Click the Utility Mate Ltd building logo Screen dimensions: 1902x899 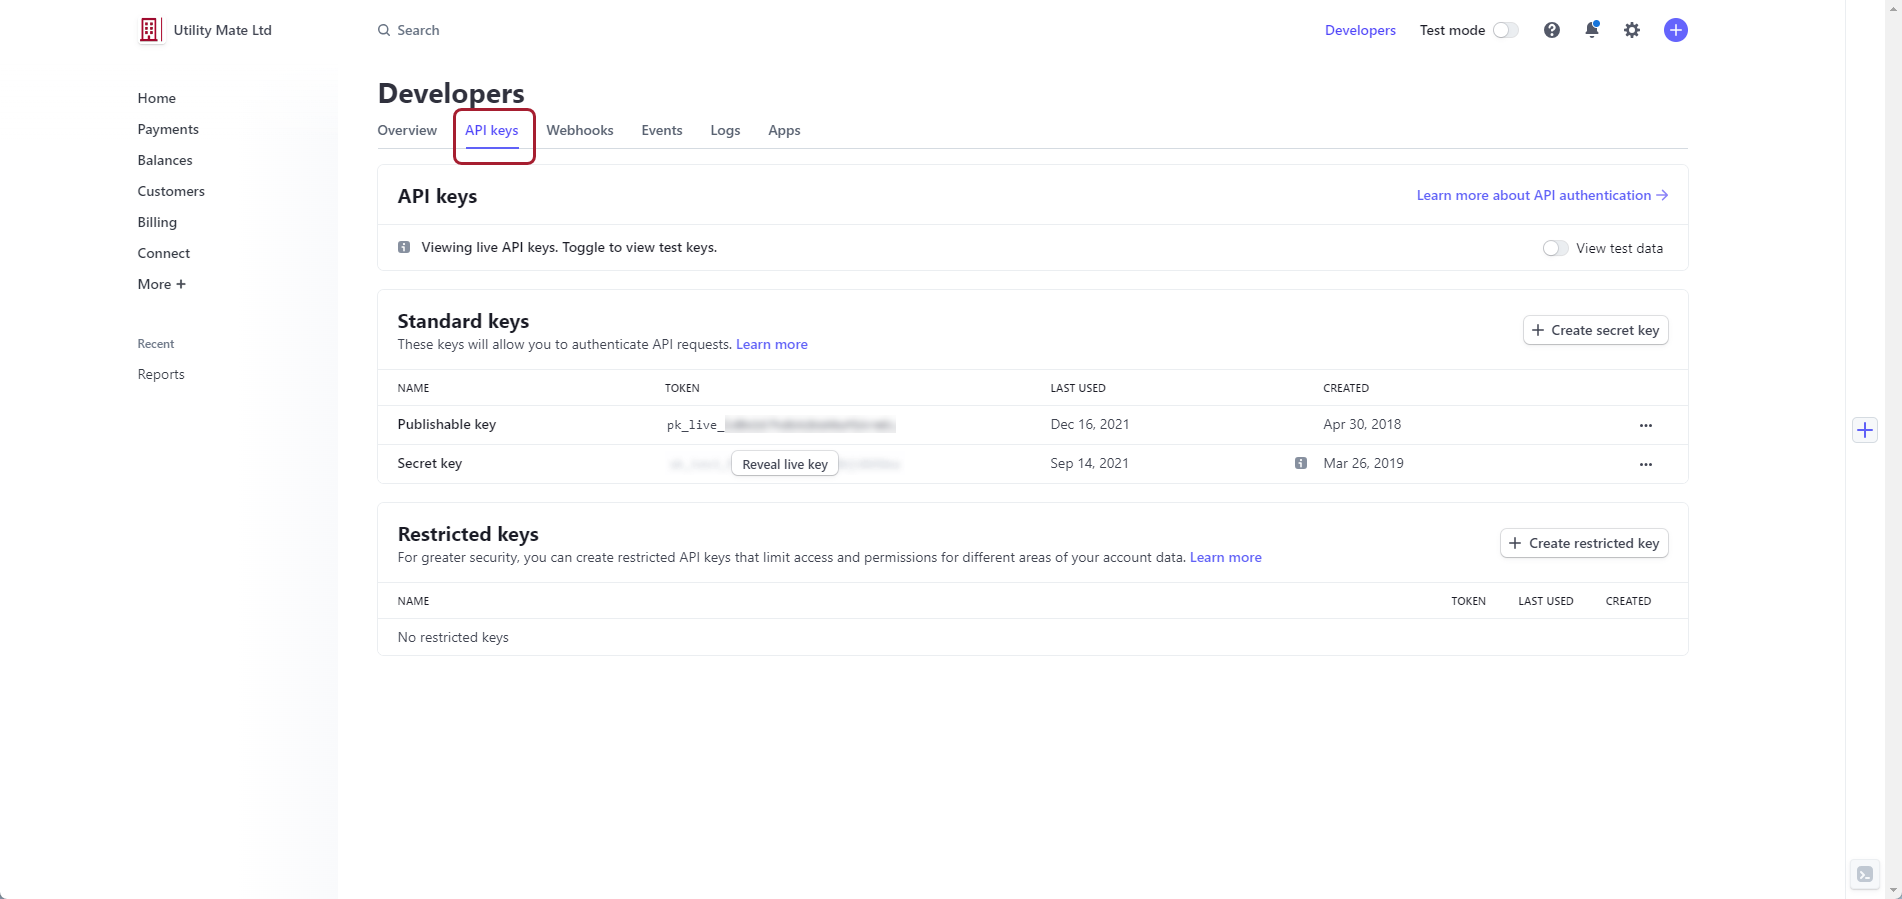[149, 30]
